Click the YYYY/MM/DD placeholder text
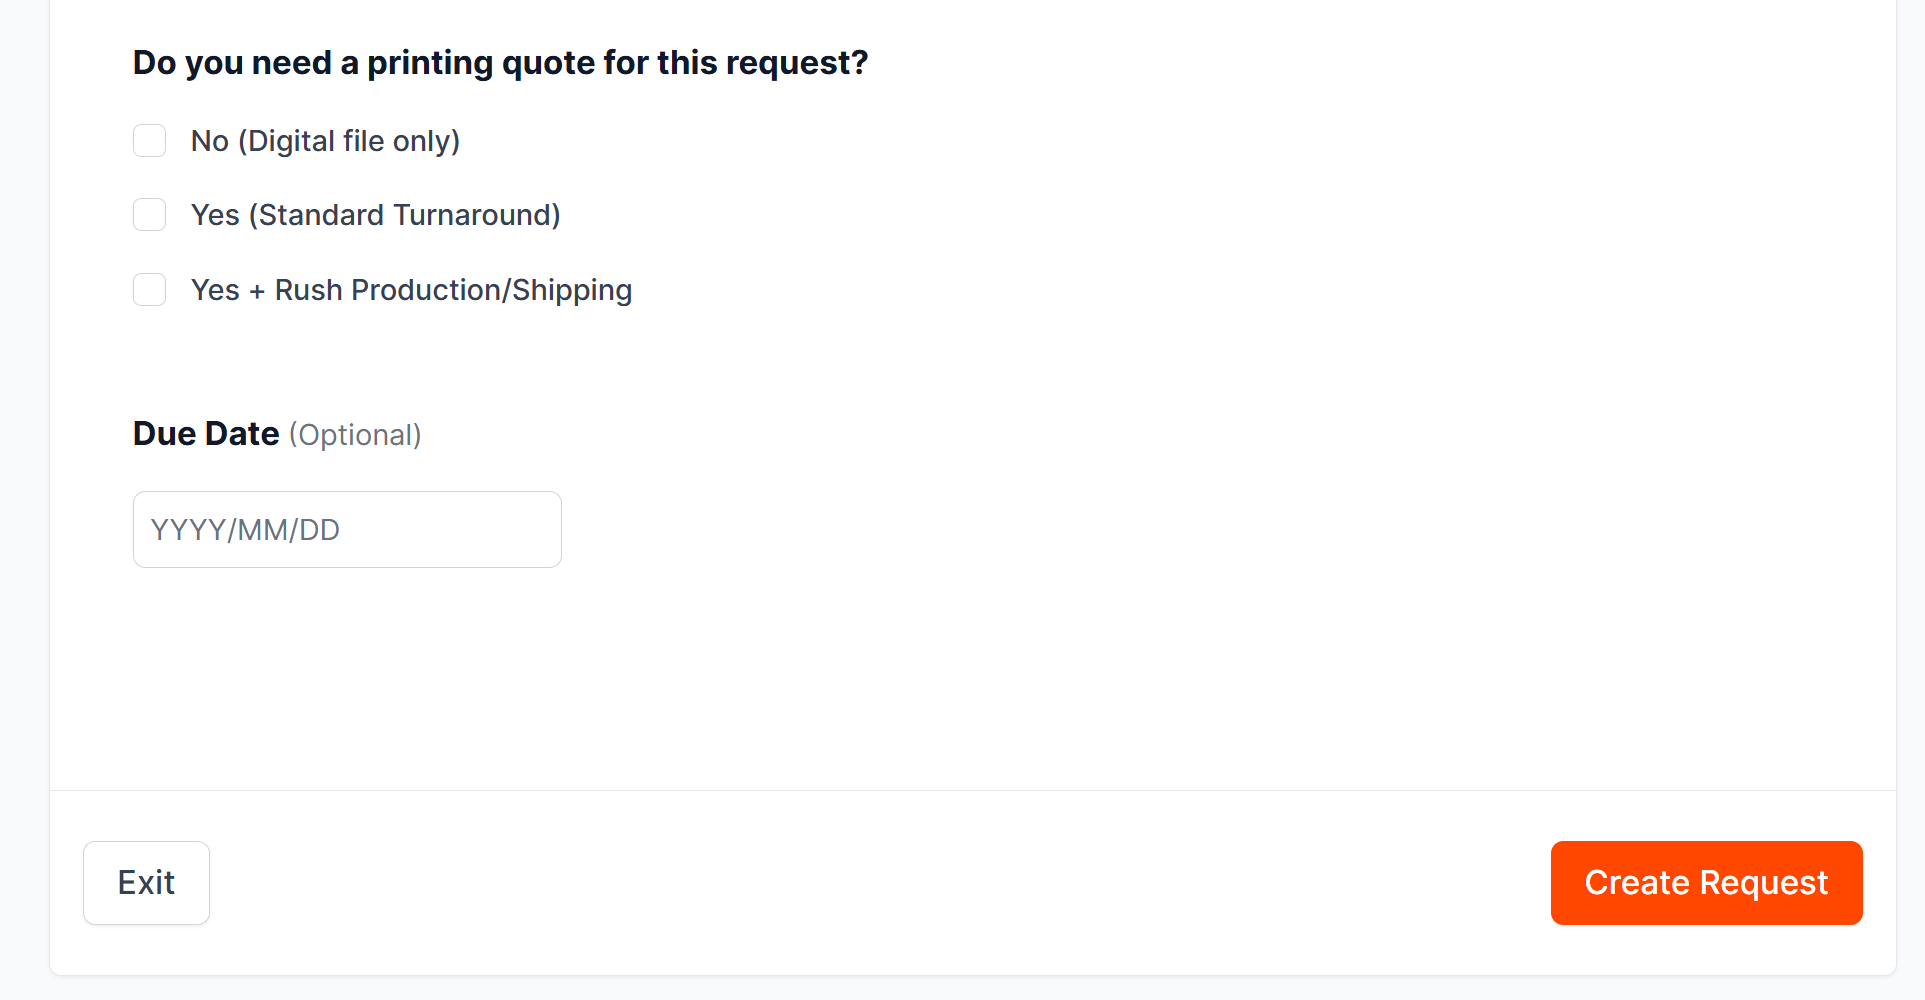Viewport: 1925px width, 1000px height. (x=245, y=530)
